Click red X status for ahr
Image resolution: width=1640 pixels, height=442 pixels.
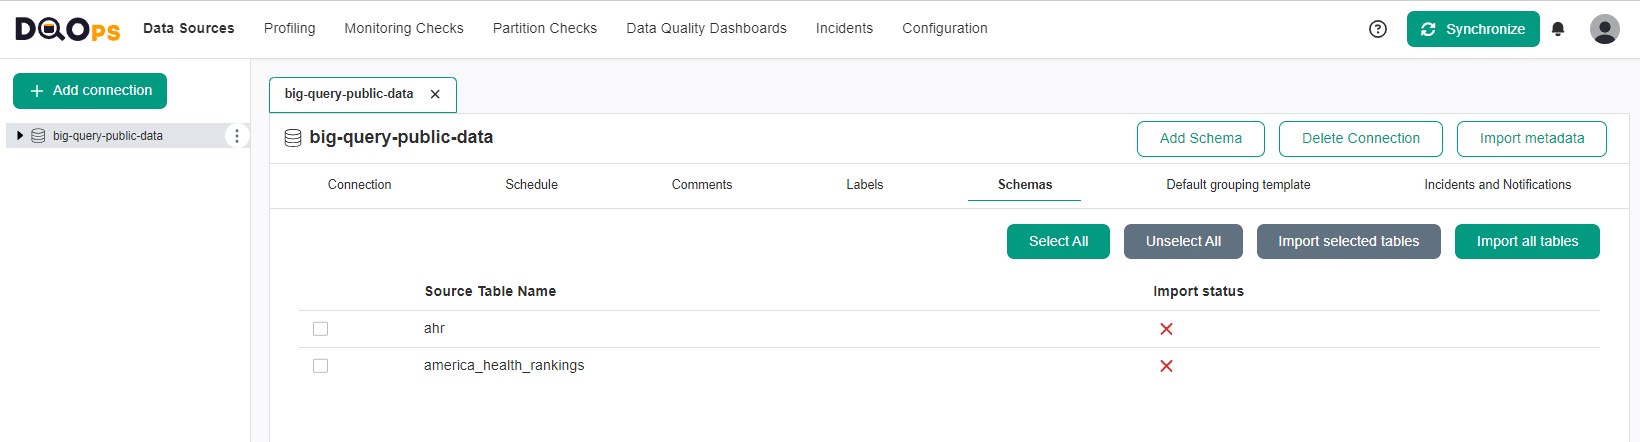point(1166,329)
